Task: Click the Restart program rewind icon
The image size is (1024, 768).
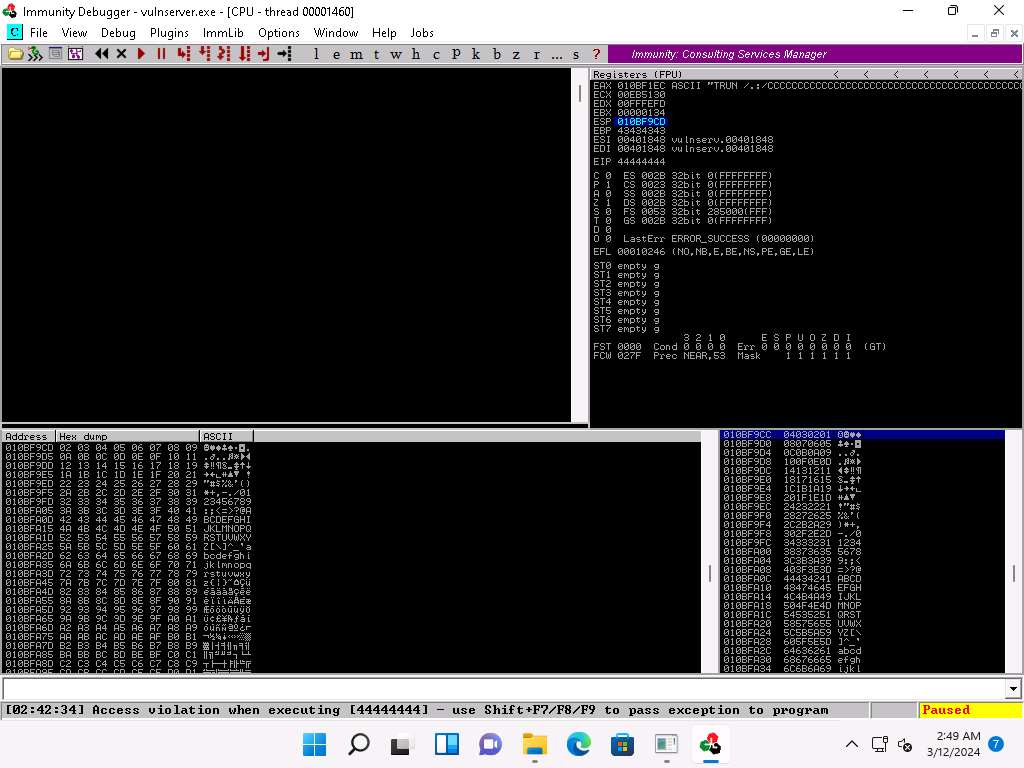Action: 101,54
